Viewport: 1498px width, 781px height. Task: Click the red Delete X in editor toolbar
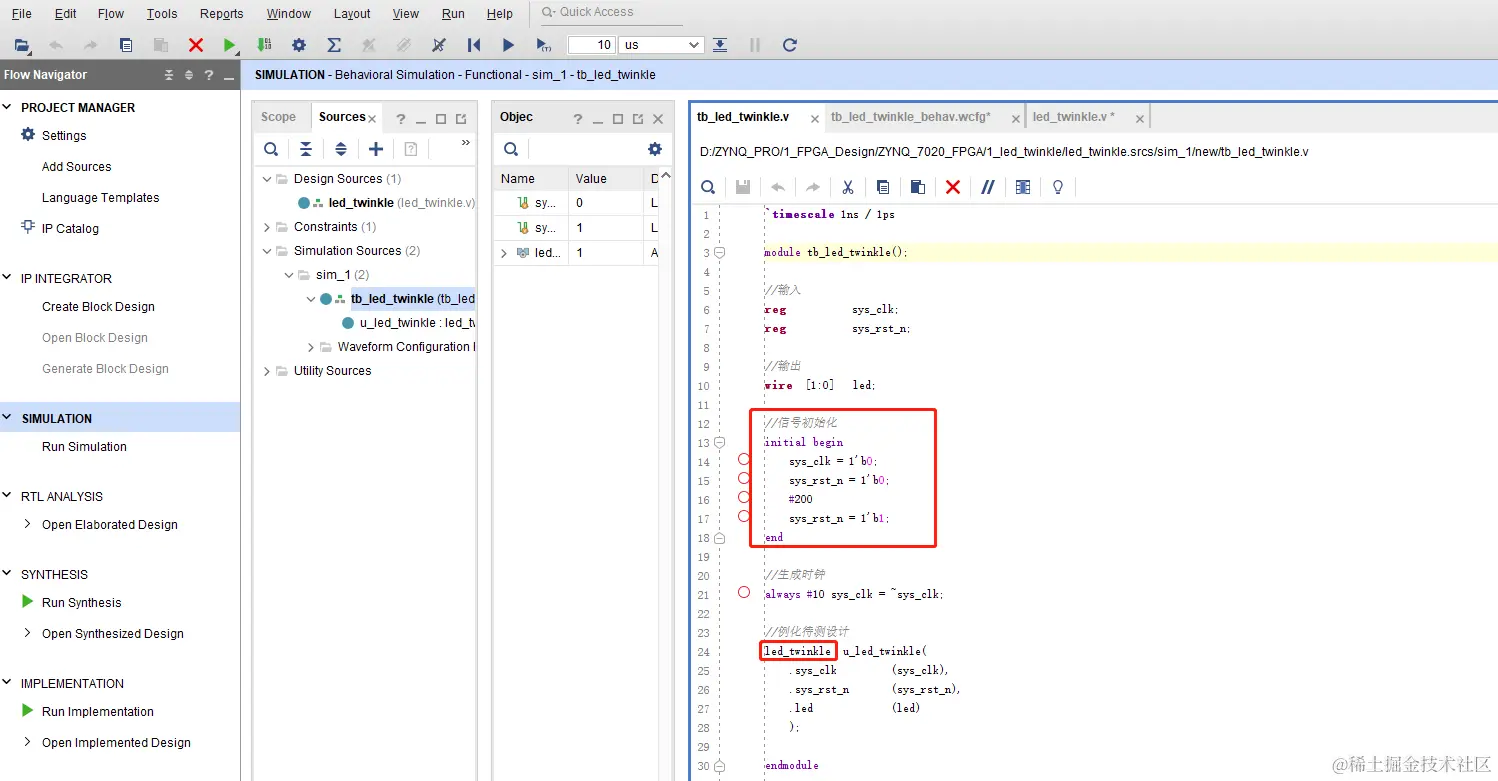pos(953,187)
